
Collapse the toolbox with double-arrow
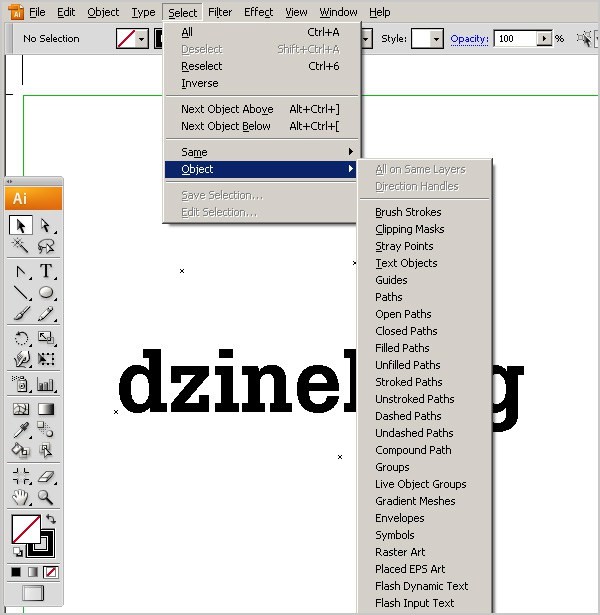(9, 182)
